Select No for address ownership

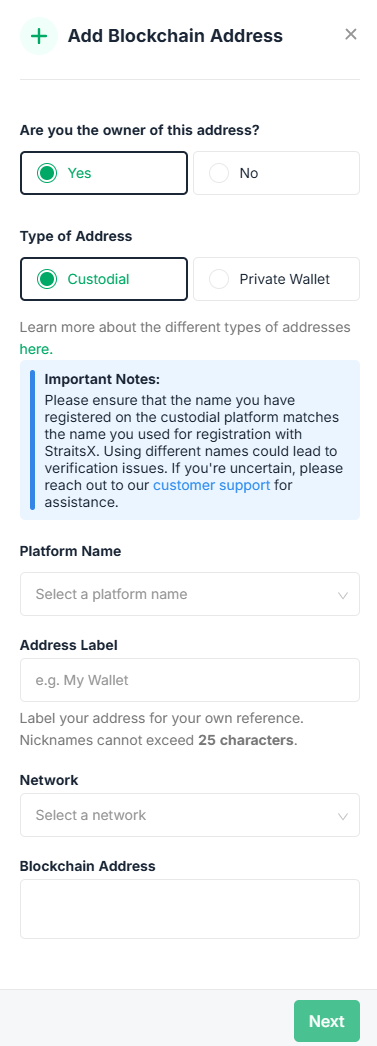pyautogui.click(x=276, y=173)
